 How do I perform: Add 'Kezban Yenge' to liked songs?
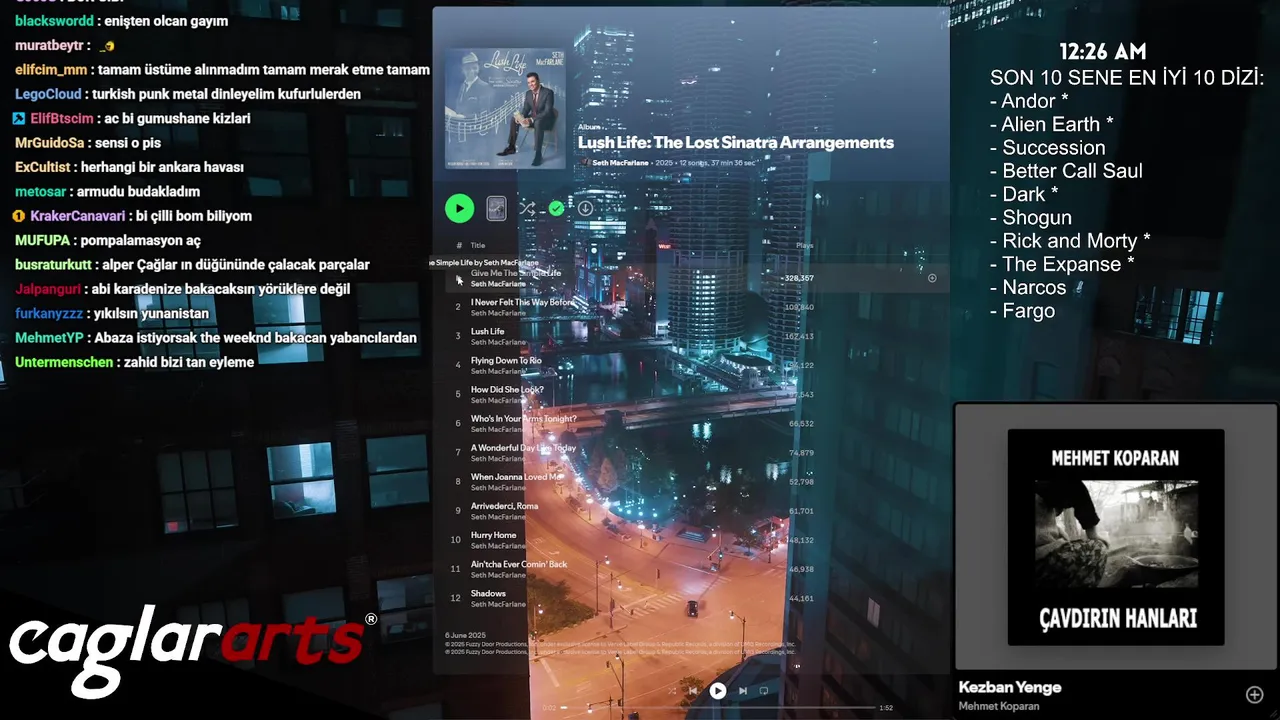pos(1254,694)
